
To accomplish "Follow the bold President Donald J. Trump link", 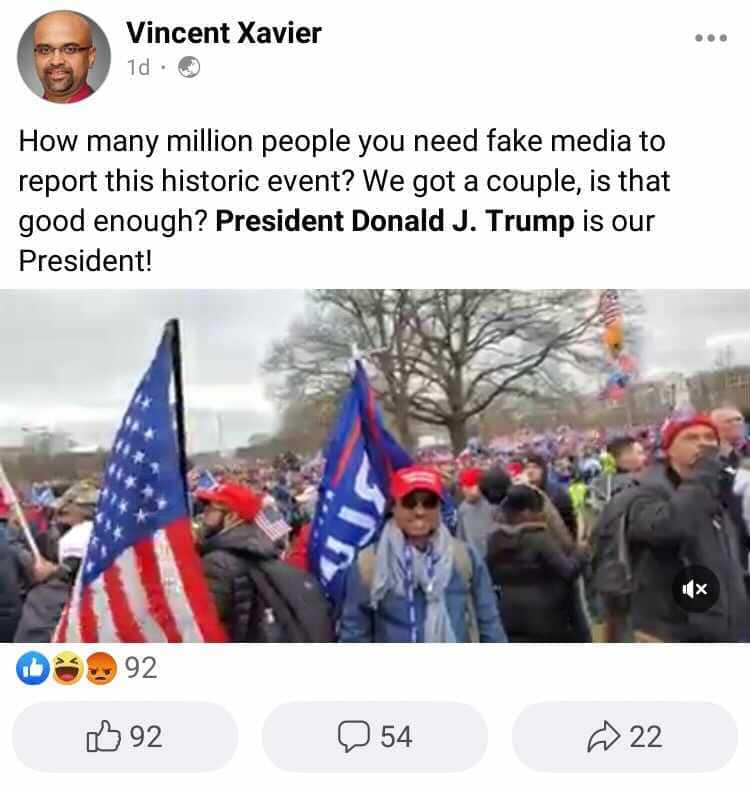I will point(395,221).
